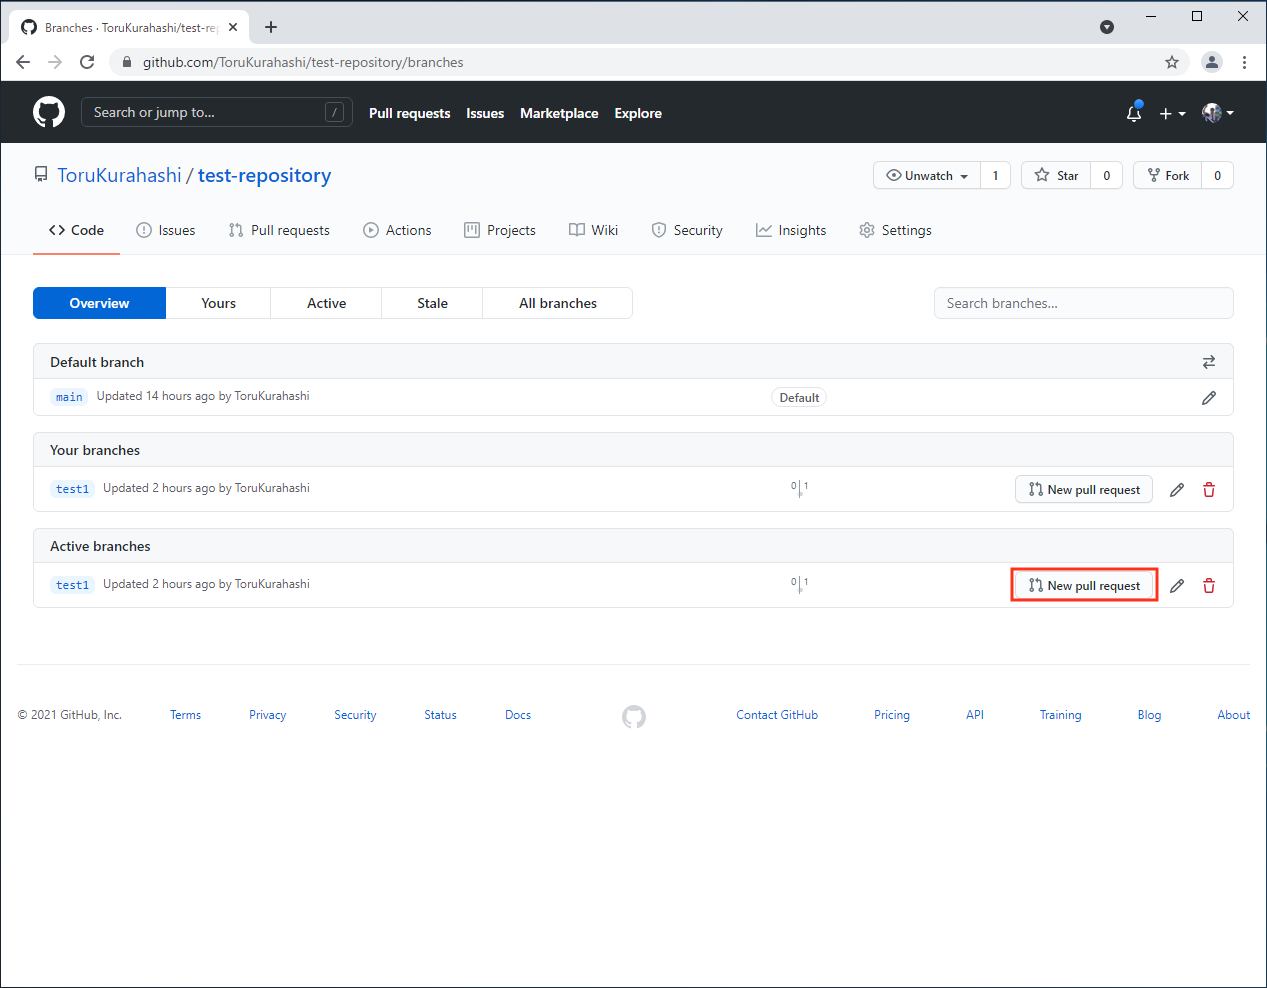Image resolution: width=1267 pixels, height=988 pixels.
Task: Click the forks count 0
Action: click(x=1217, y=175)
